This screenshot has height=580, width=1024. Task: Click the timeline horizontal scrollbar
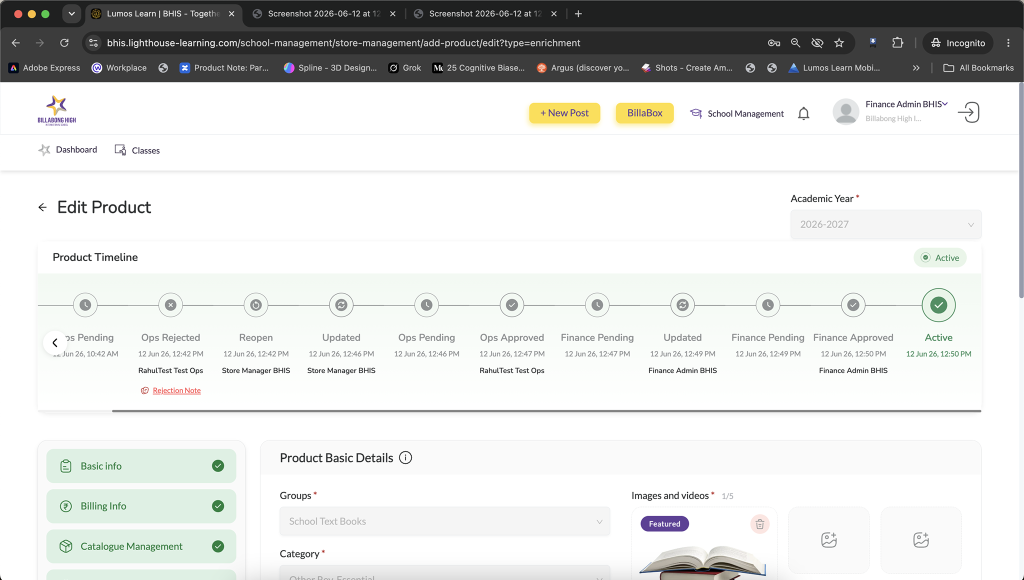point(546,411)
